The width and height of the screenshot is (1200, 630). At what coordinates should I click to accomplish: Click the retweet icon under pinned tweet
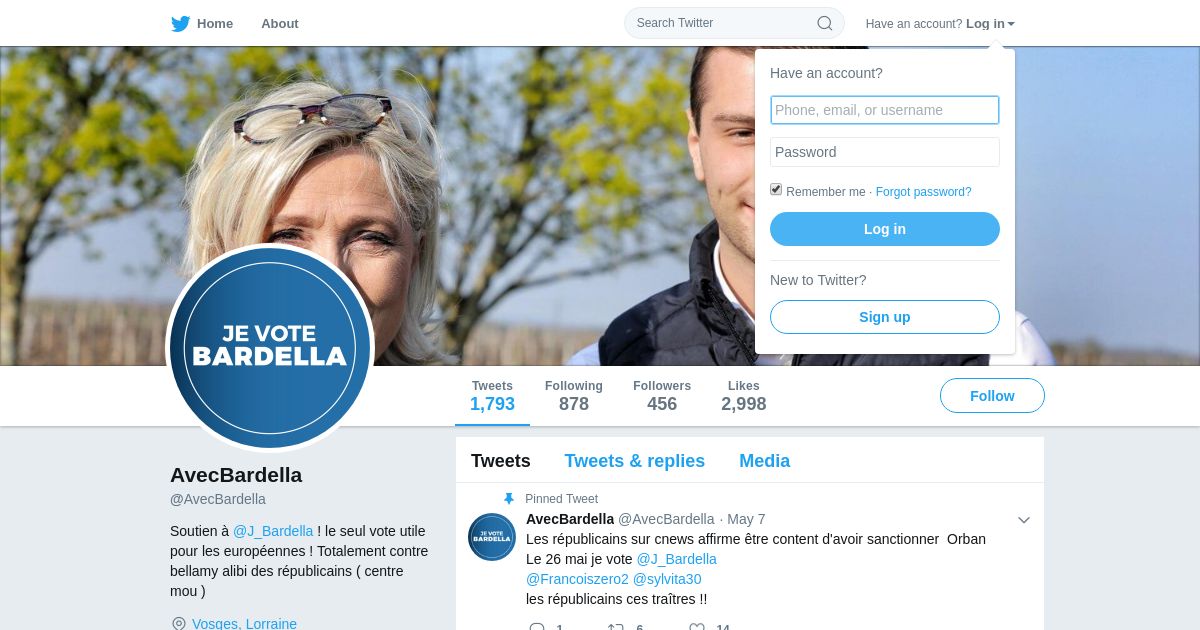[x=616, y=628]
